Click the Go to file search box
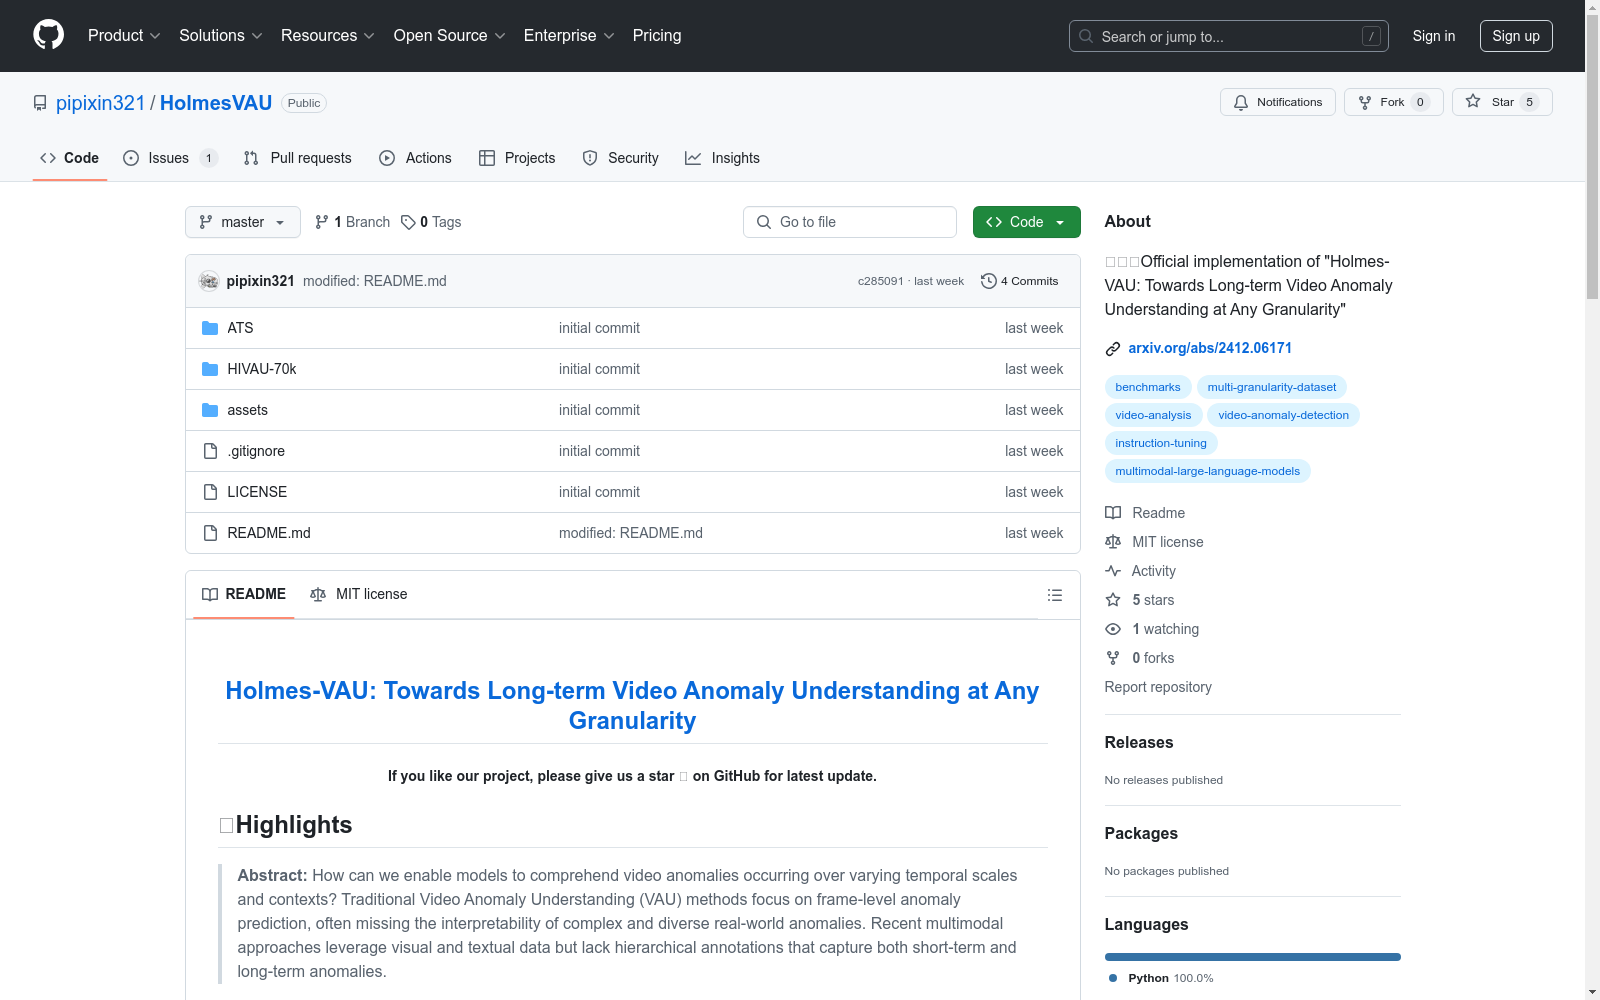Viewport: 1600px width, 1000px height. (x=850, y=222)
